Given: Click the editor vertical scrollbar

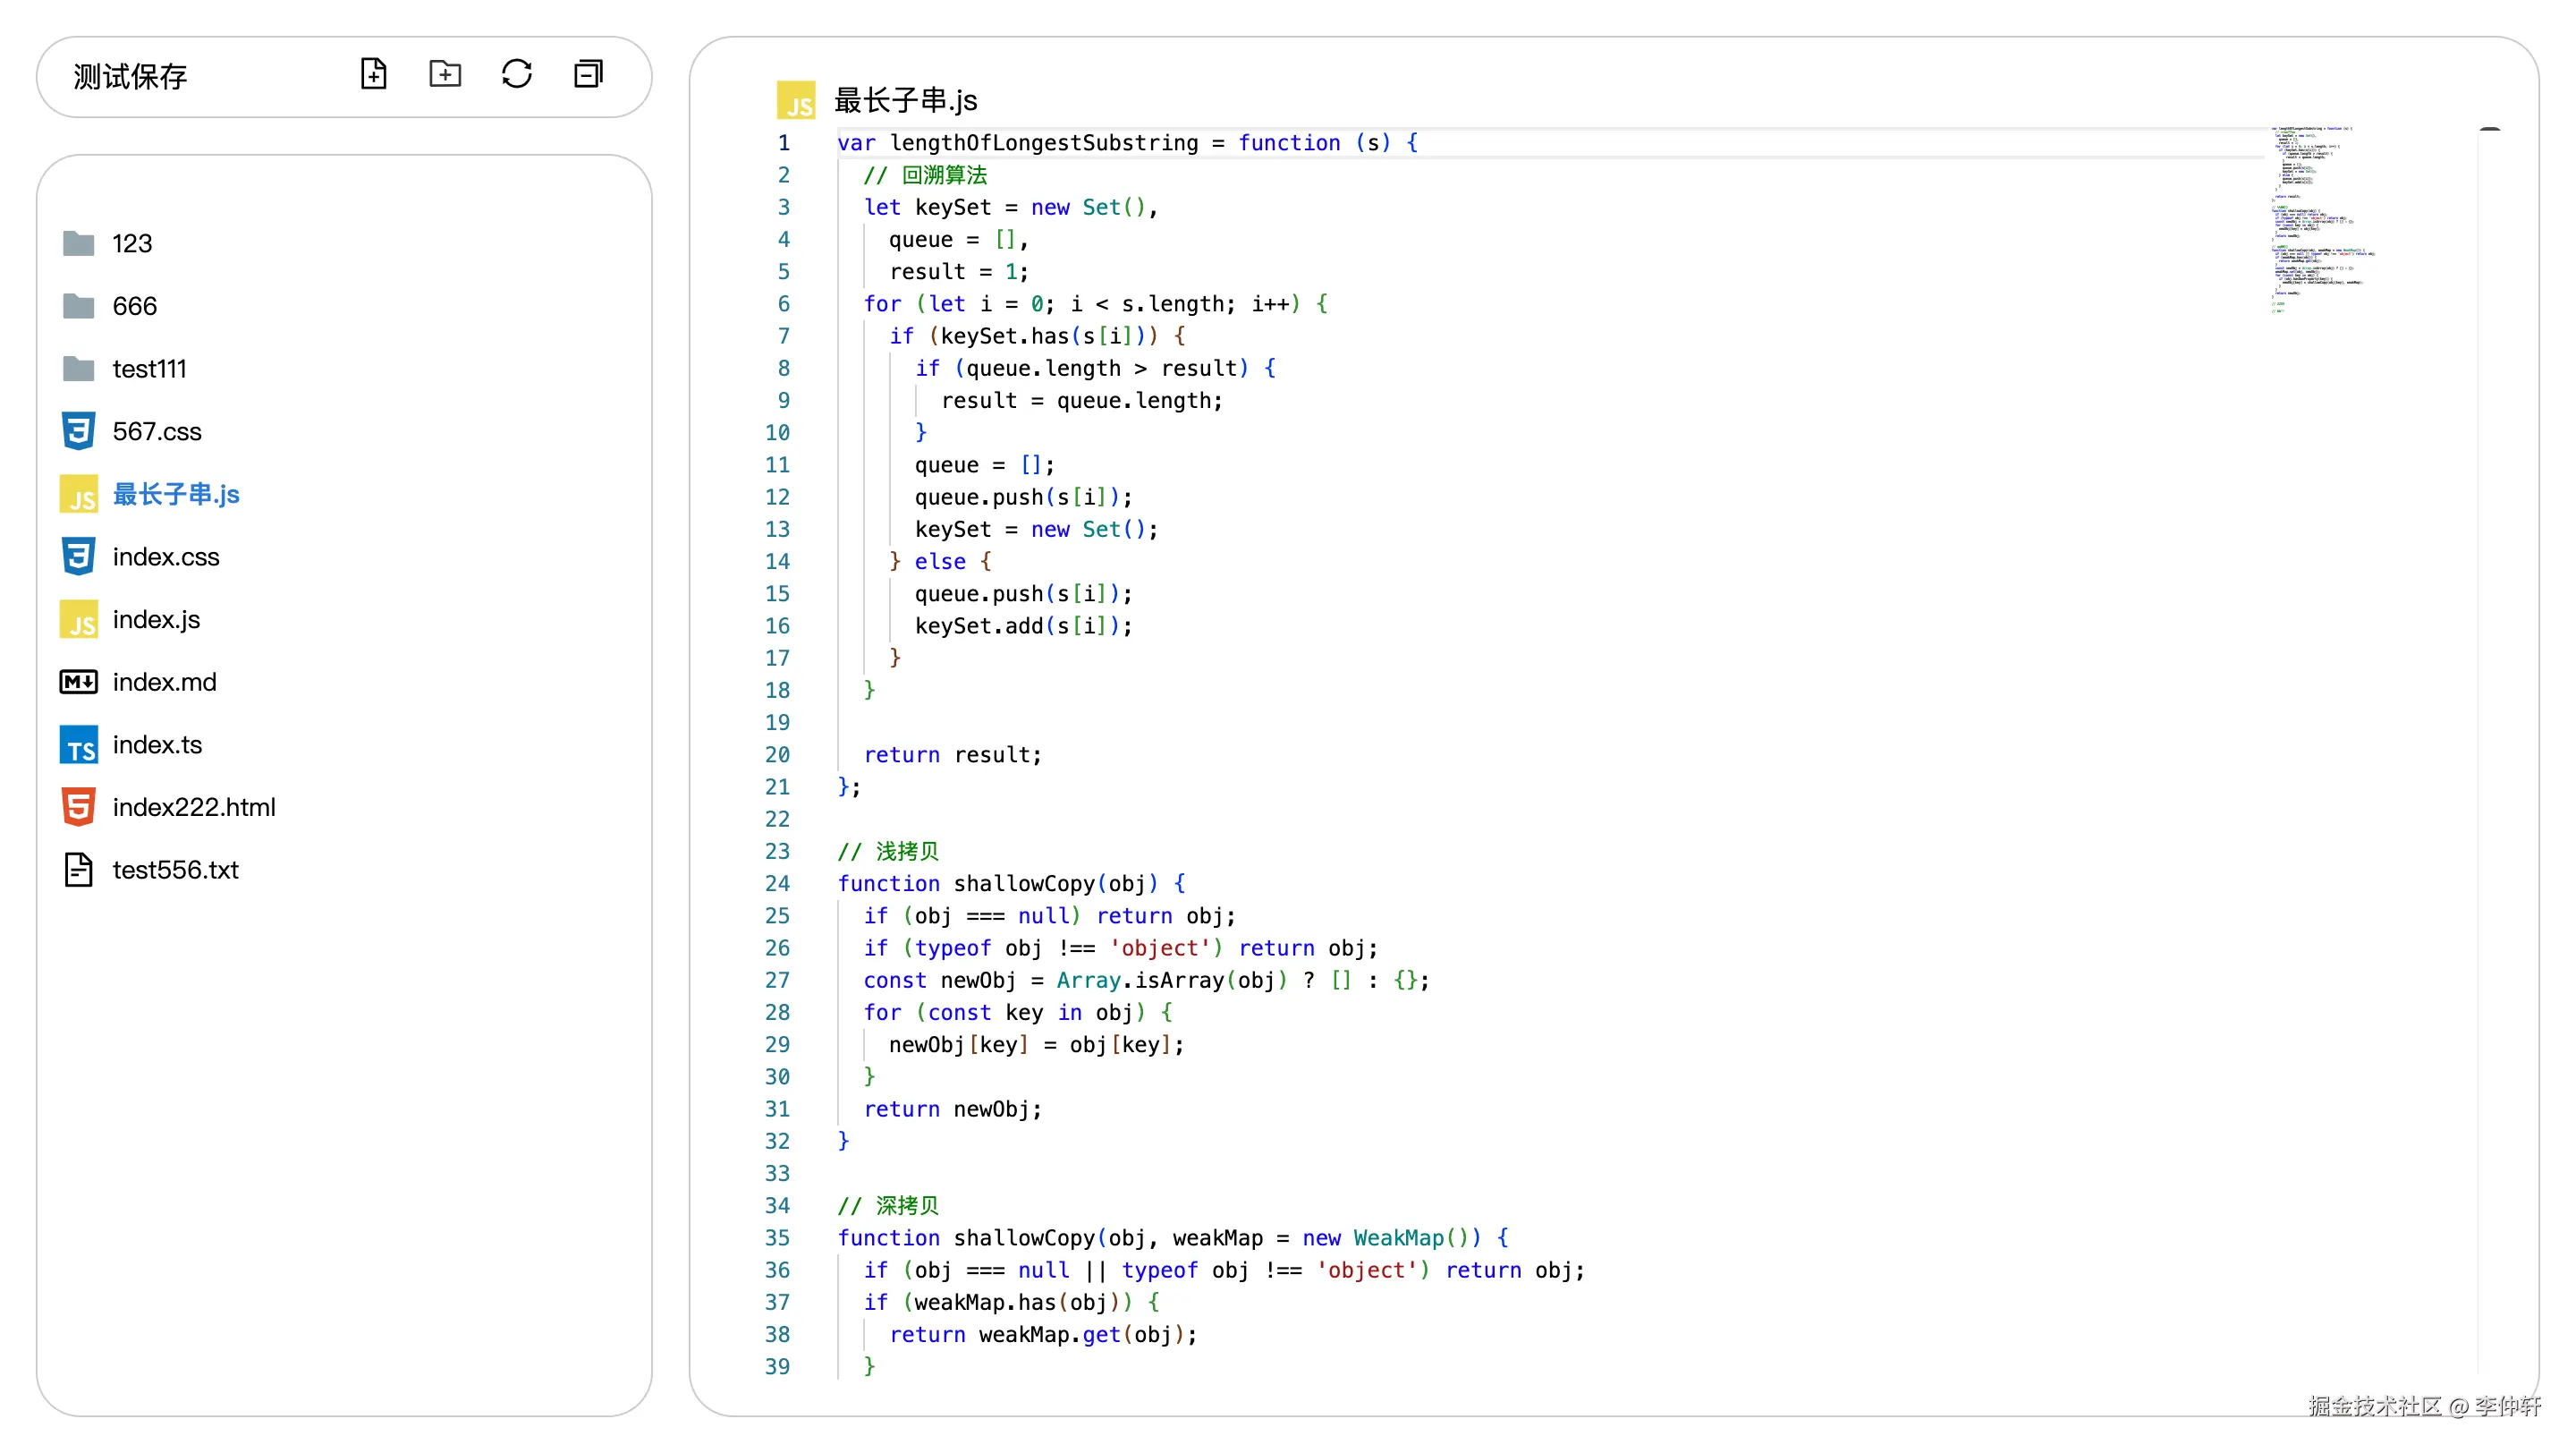Looking at the screenshot, I should 2489,700.
